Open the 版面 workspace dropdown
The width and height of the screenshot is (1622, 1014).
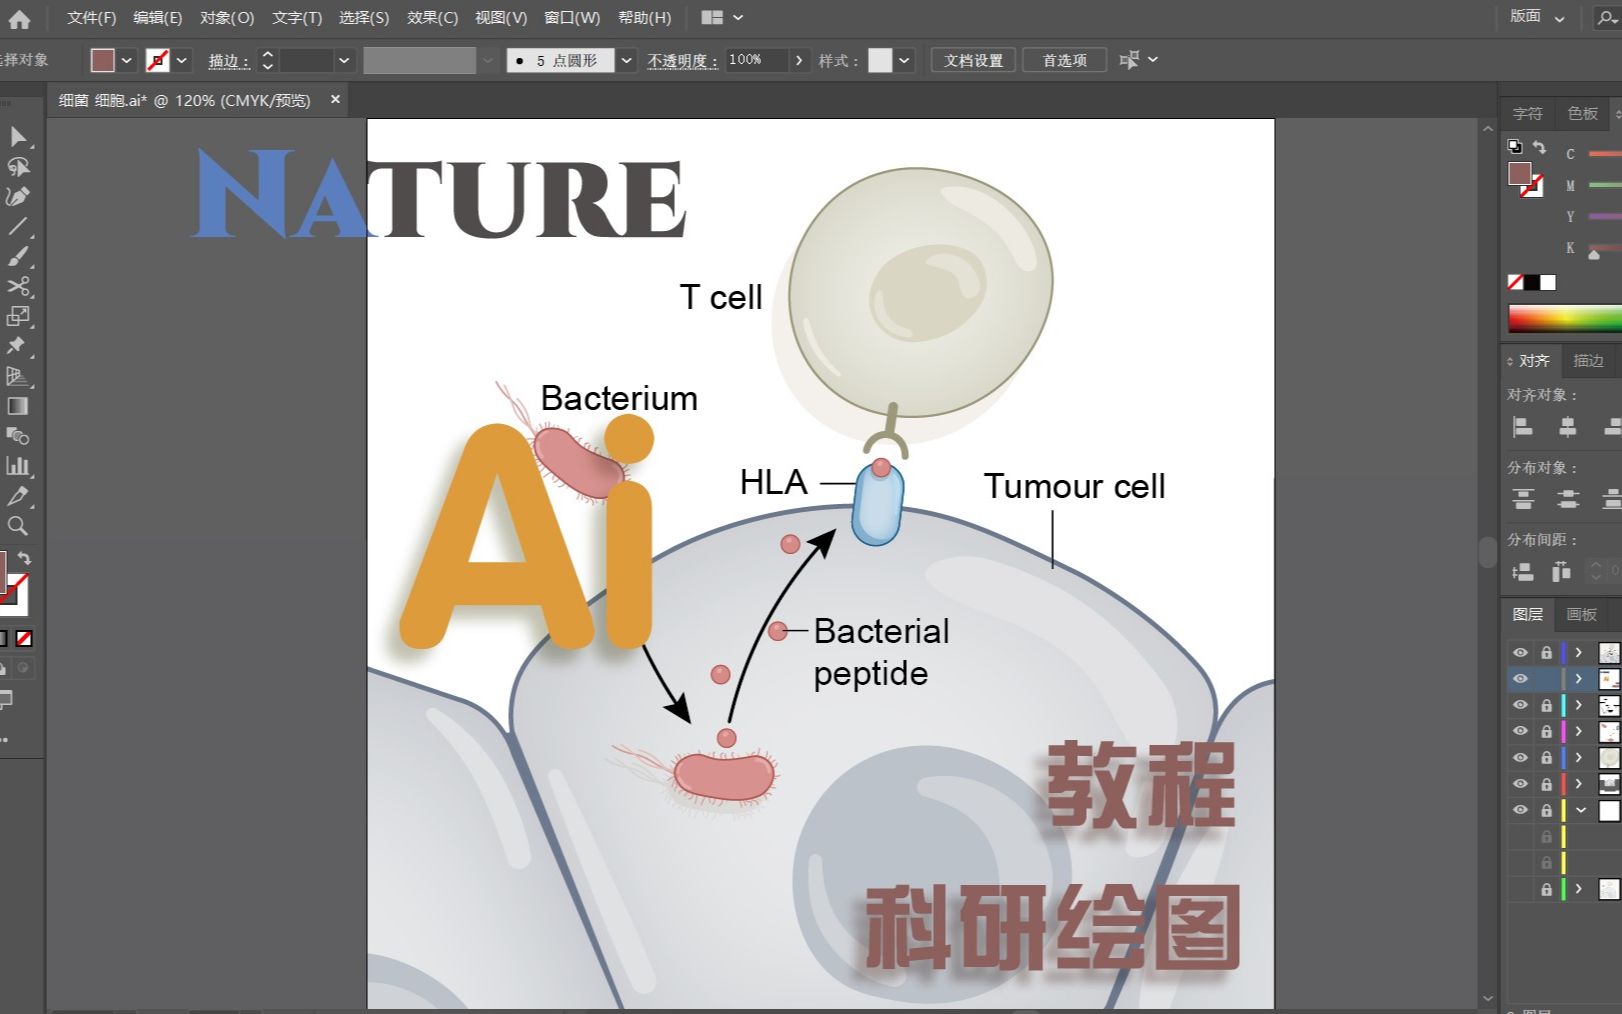(1537, 17)
